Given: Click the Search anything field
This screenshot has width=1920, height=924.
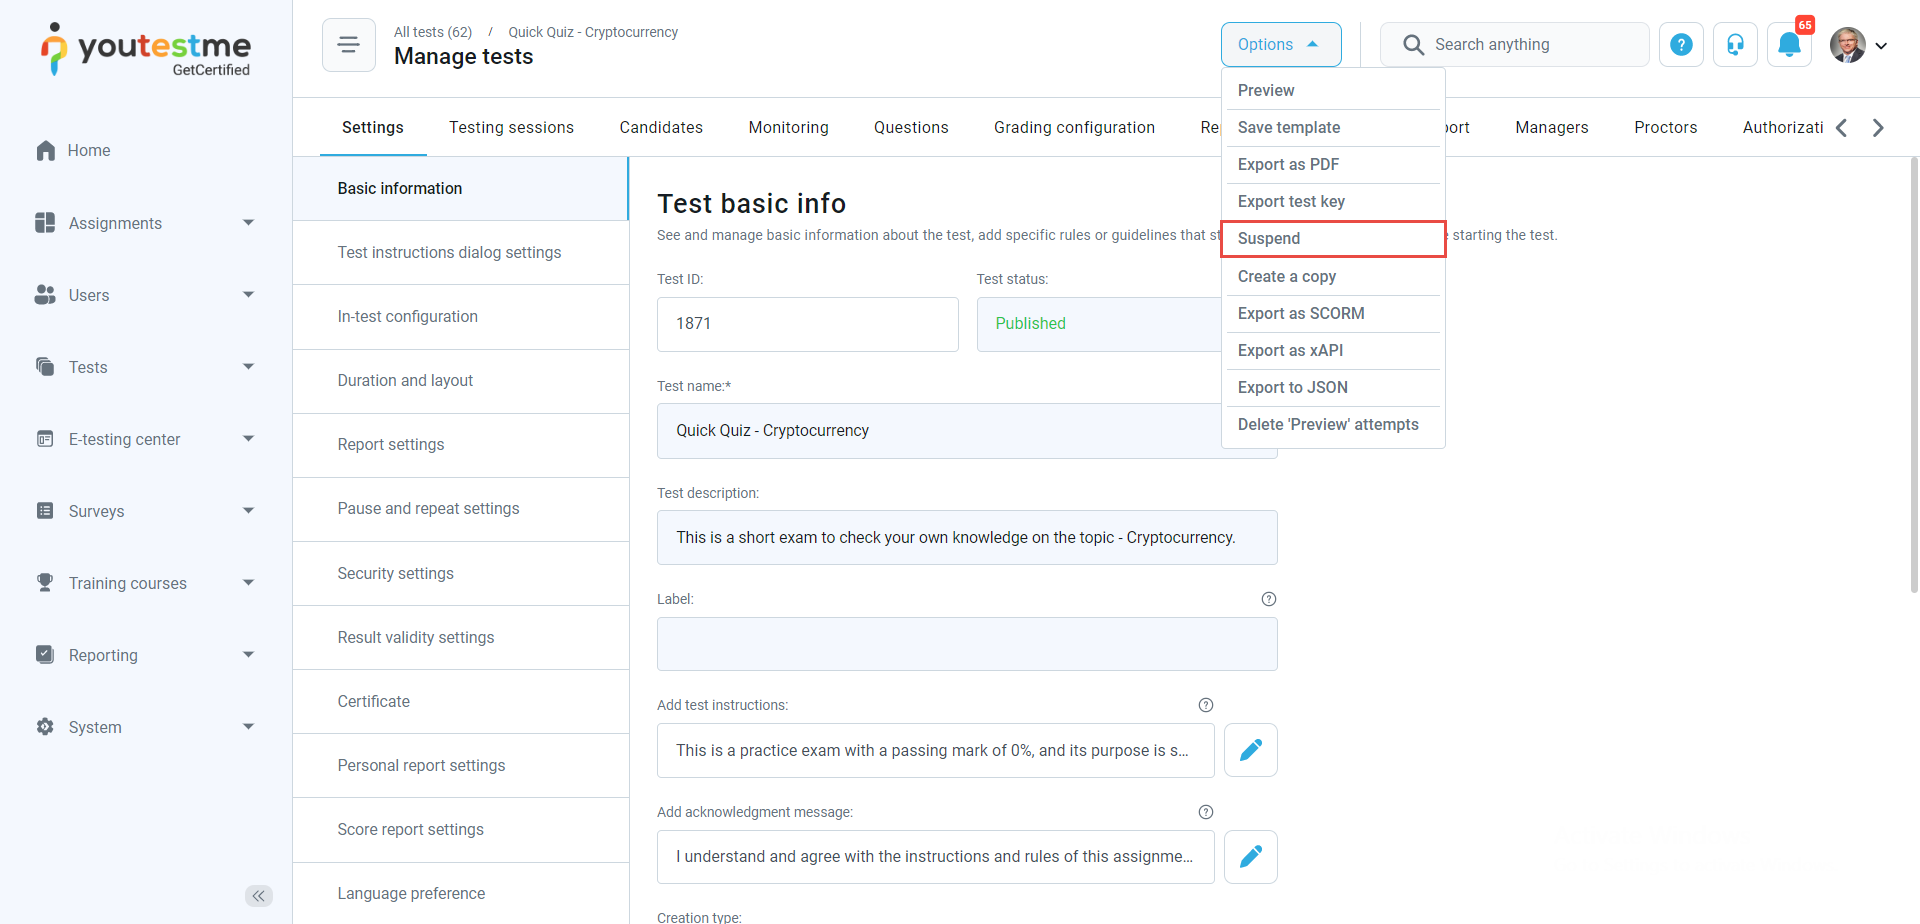Looking at the screenshot, I should point(1514,45).
